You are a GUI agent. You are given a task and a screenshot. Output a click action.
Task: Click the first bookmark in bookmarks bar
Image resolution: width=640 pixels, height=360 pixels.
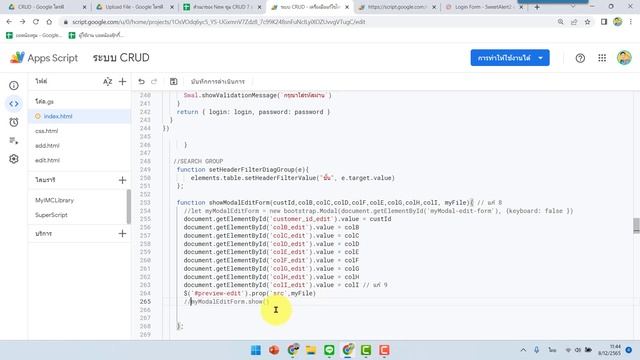[x=34, y=36]
